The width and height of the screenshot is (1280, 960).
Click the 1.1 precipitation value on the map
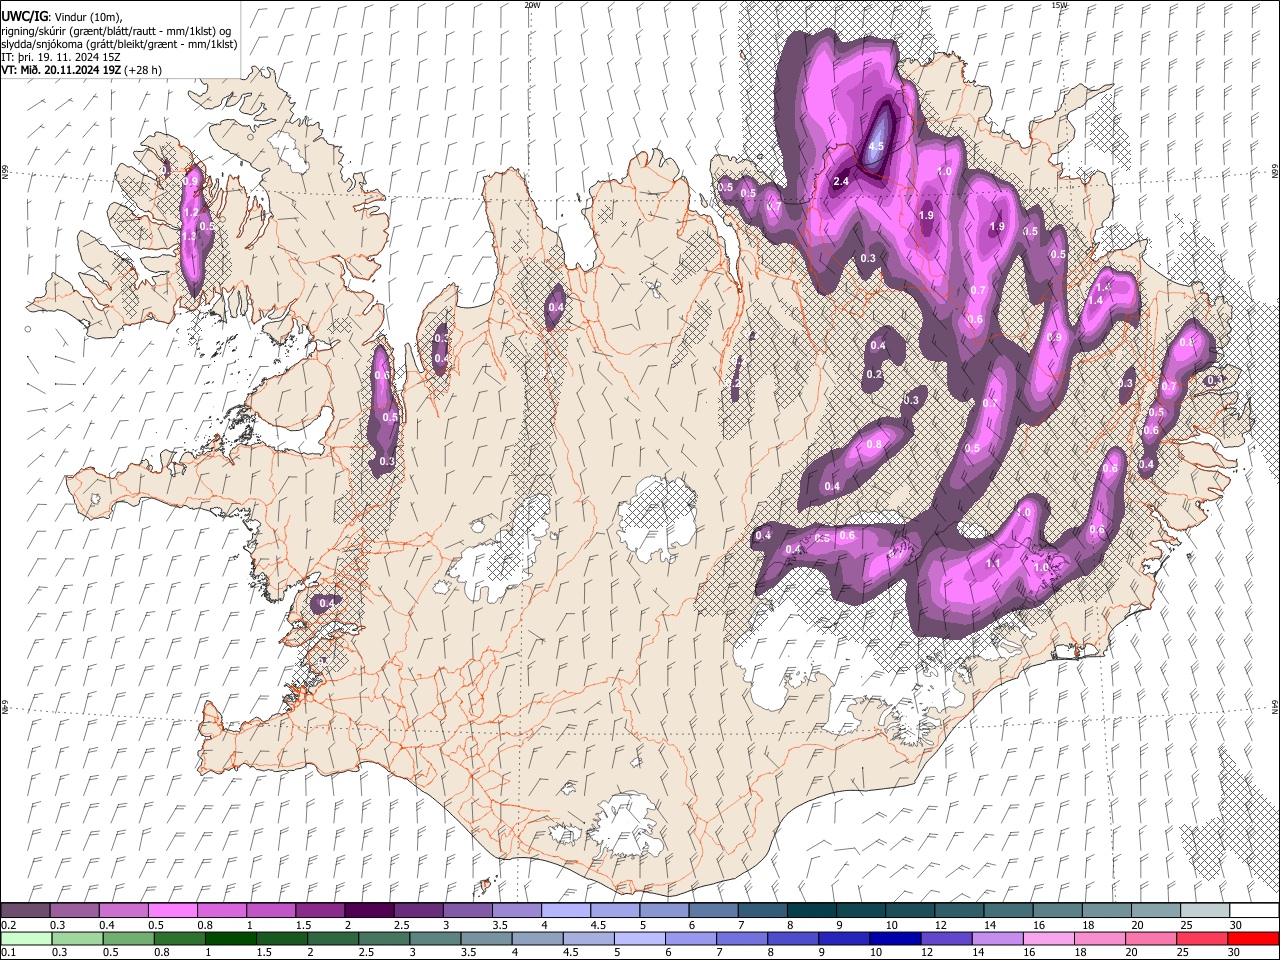click(993, 564)
